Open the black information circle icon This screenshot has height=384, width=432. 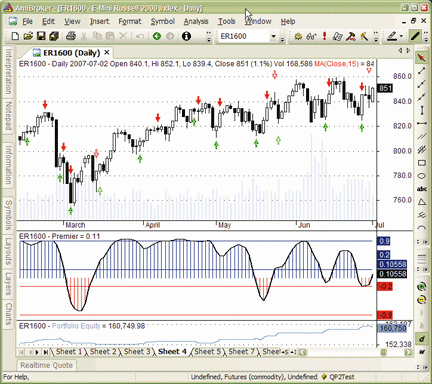186,36
